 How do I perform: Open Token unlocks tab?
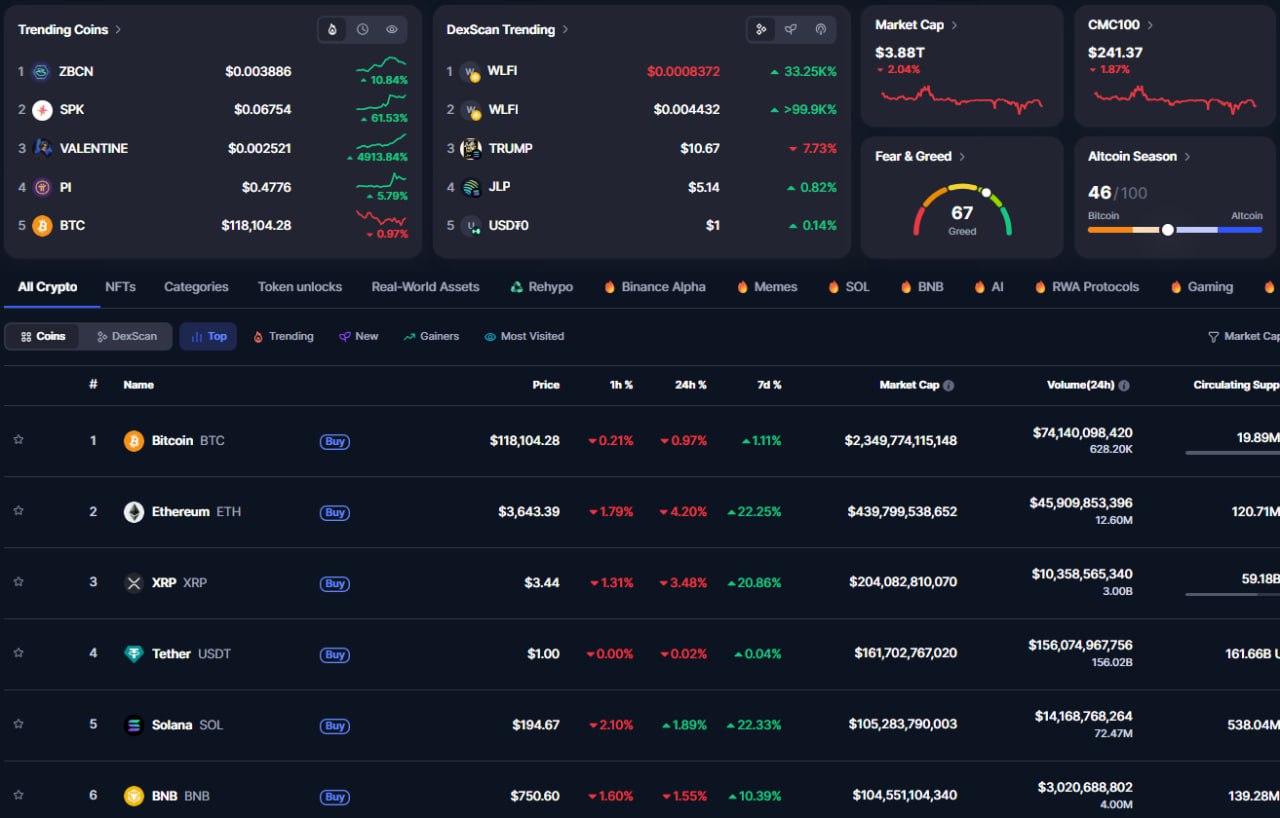300,287
